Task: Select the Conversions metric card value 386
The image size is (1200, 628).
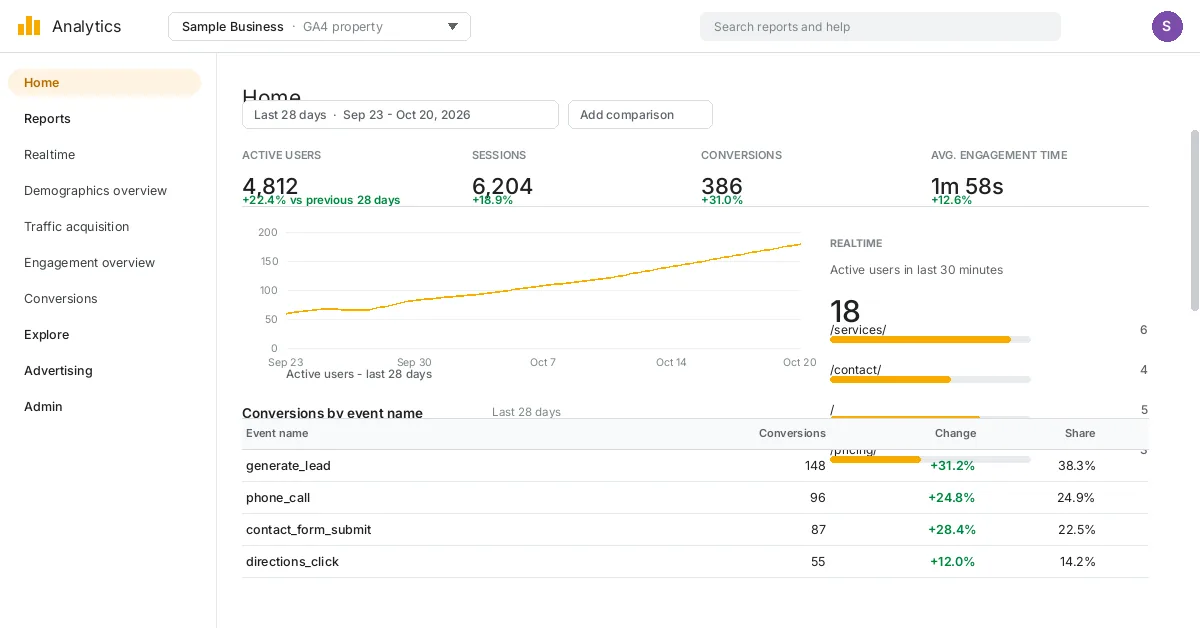Action: tap(722, 186)
